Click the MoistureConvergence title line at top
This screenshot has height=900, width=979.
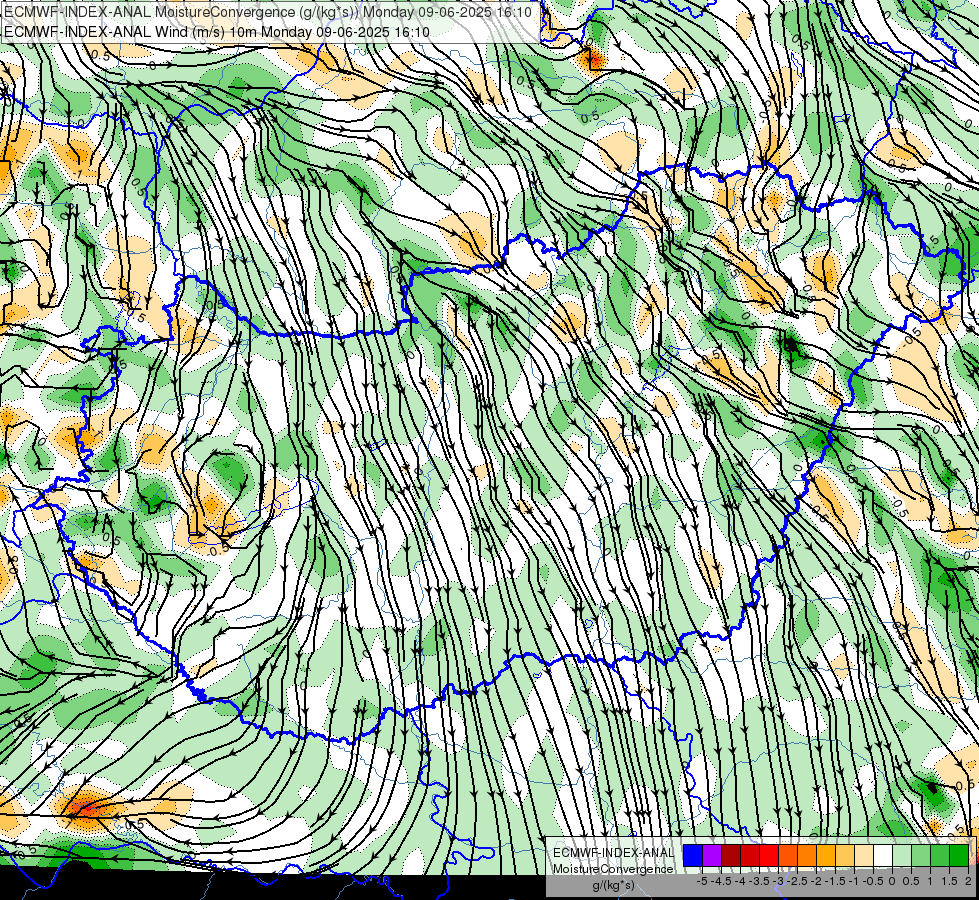click(268, 12)
